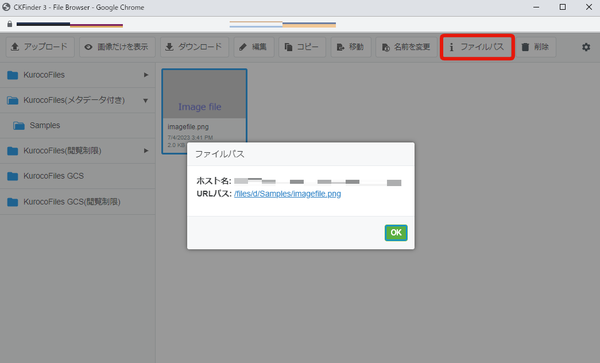Maximize the Chrome window
The image size is (600, 363).
coord(562,7)
